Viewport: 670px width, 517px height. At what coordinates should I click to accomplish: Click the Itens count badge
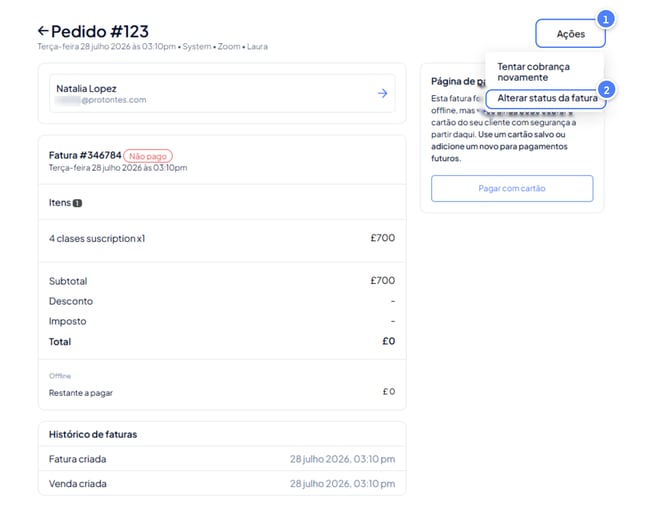(77, 203)
